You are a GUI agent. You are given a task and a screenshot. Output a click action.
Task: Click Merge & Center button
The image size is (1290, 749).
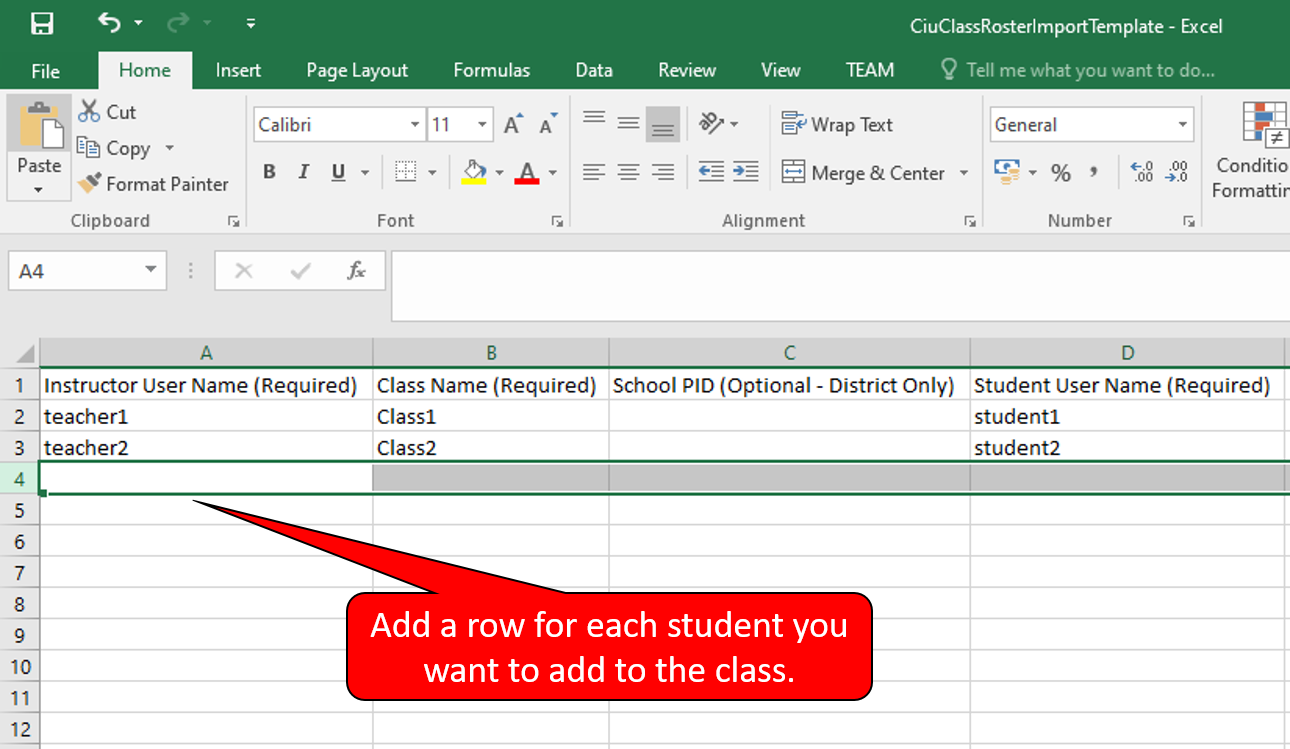(x=862, y=173)
